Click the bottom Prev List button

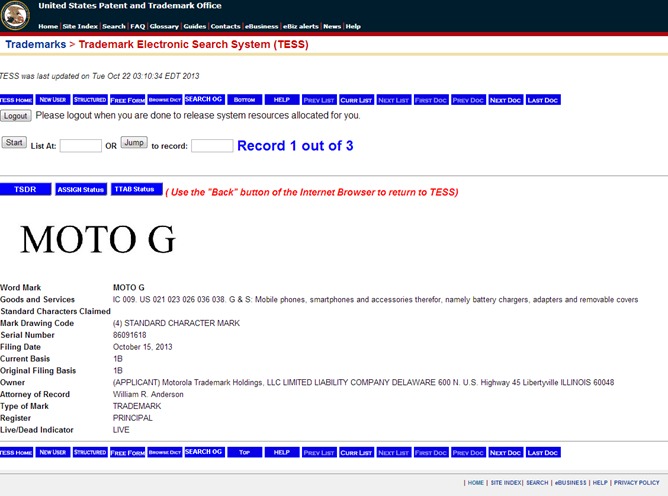[319, 452]
